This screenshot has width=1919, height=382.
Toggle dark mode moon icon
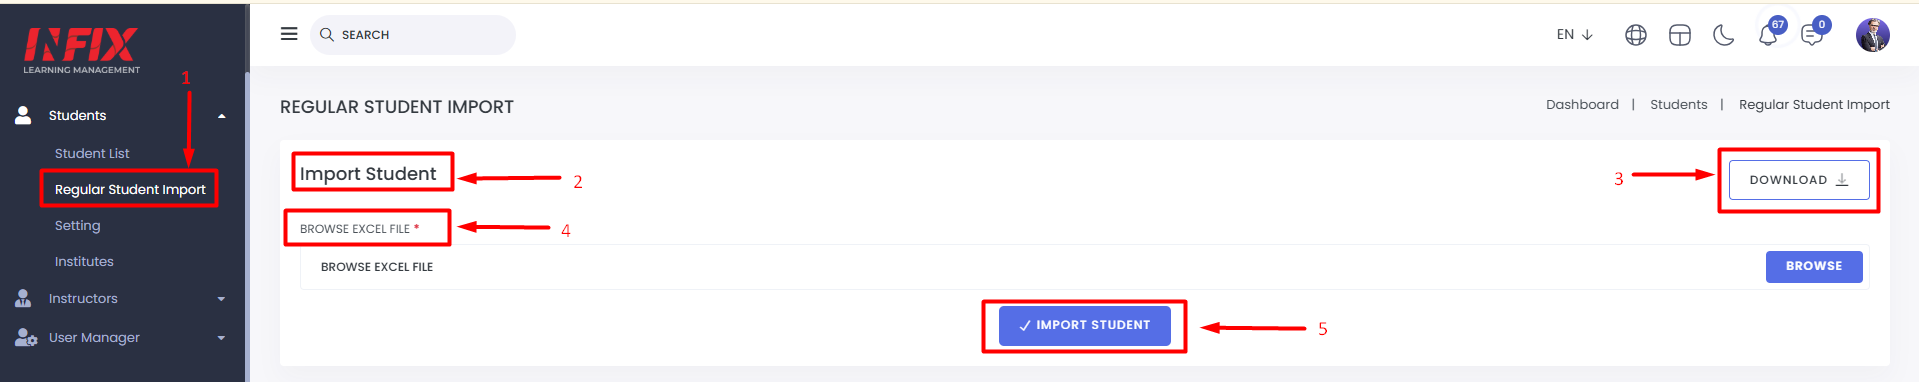[1724, 35]
